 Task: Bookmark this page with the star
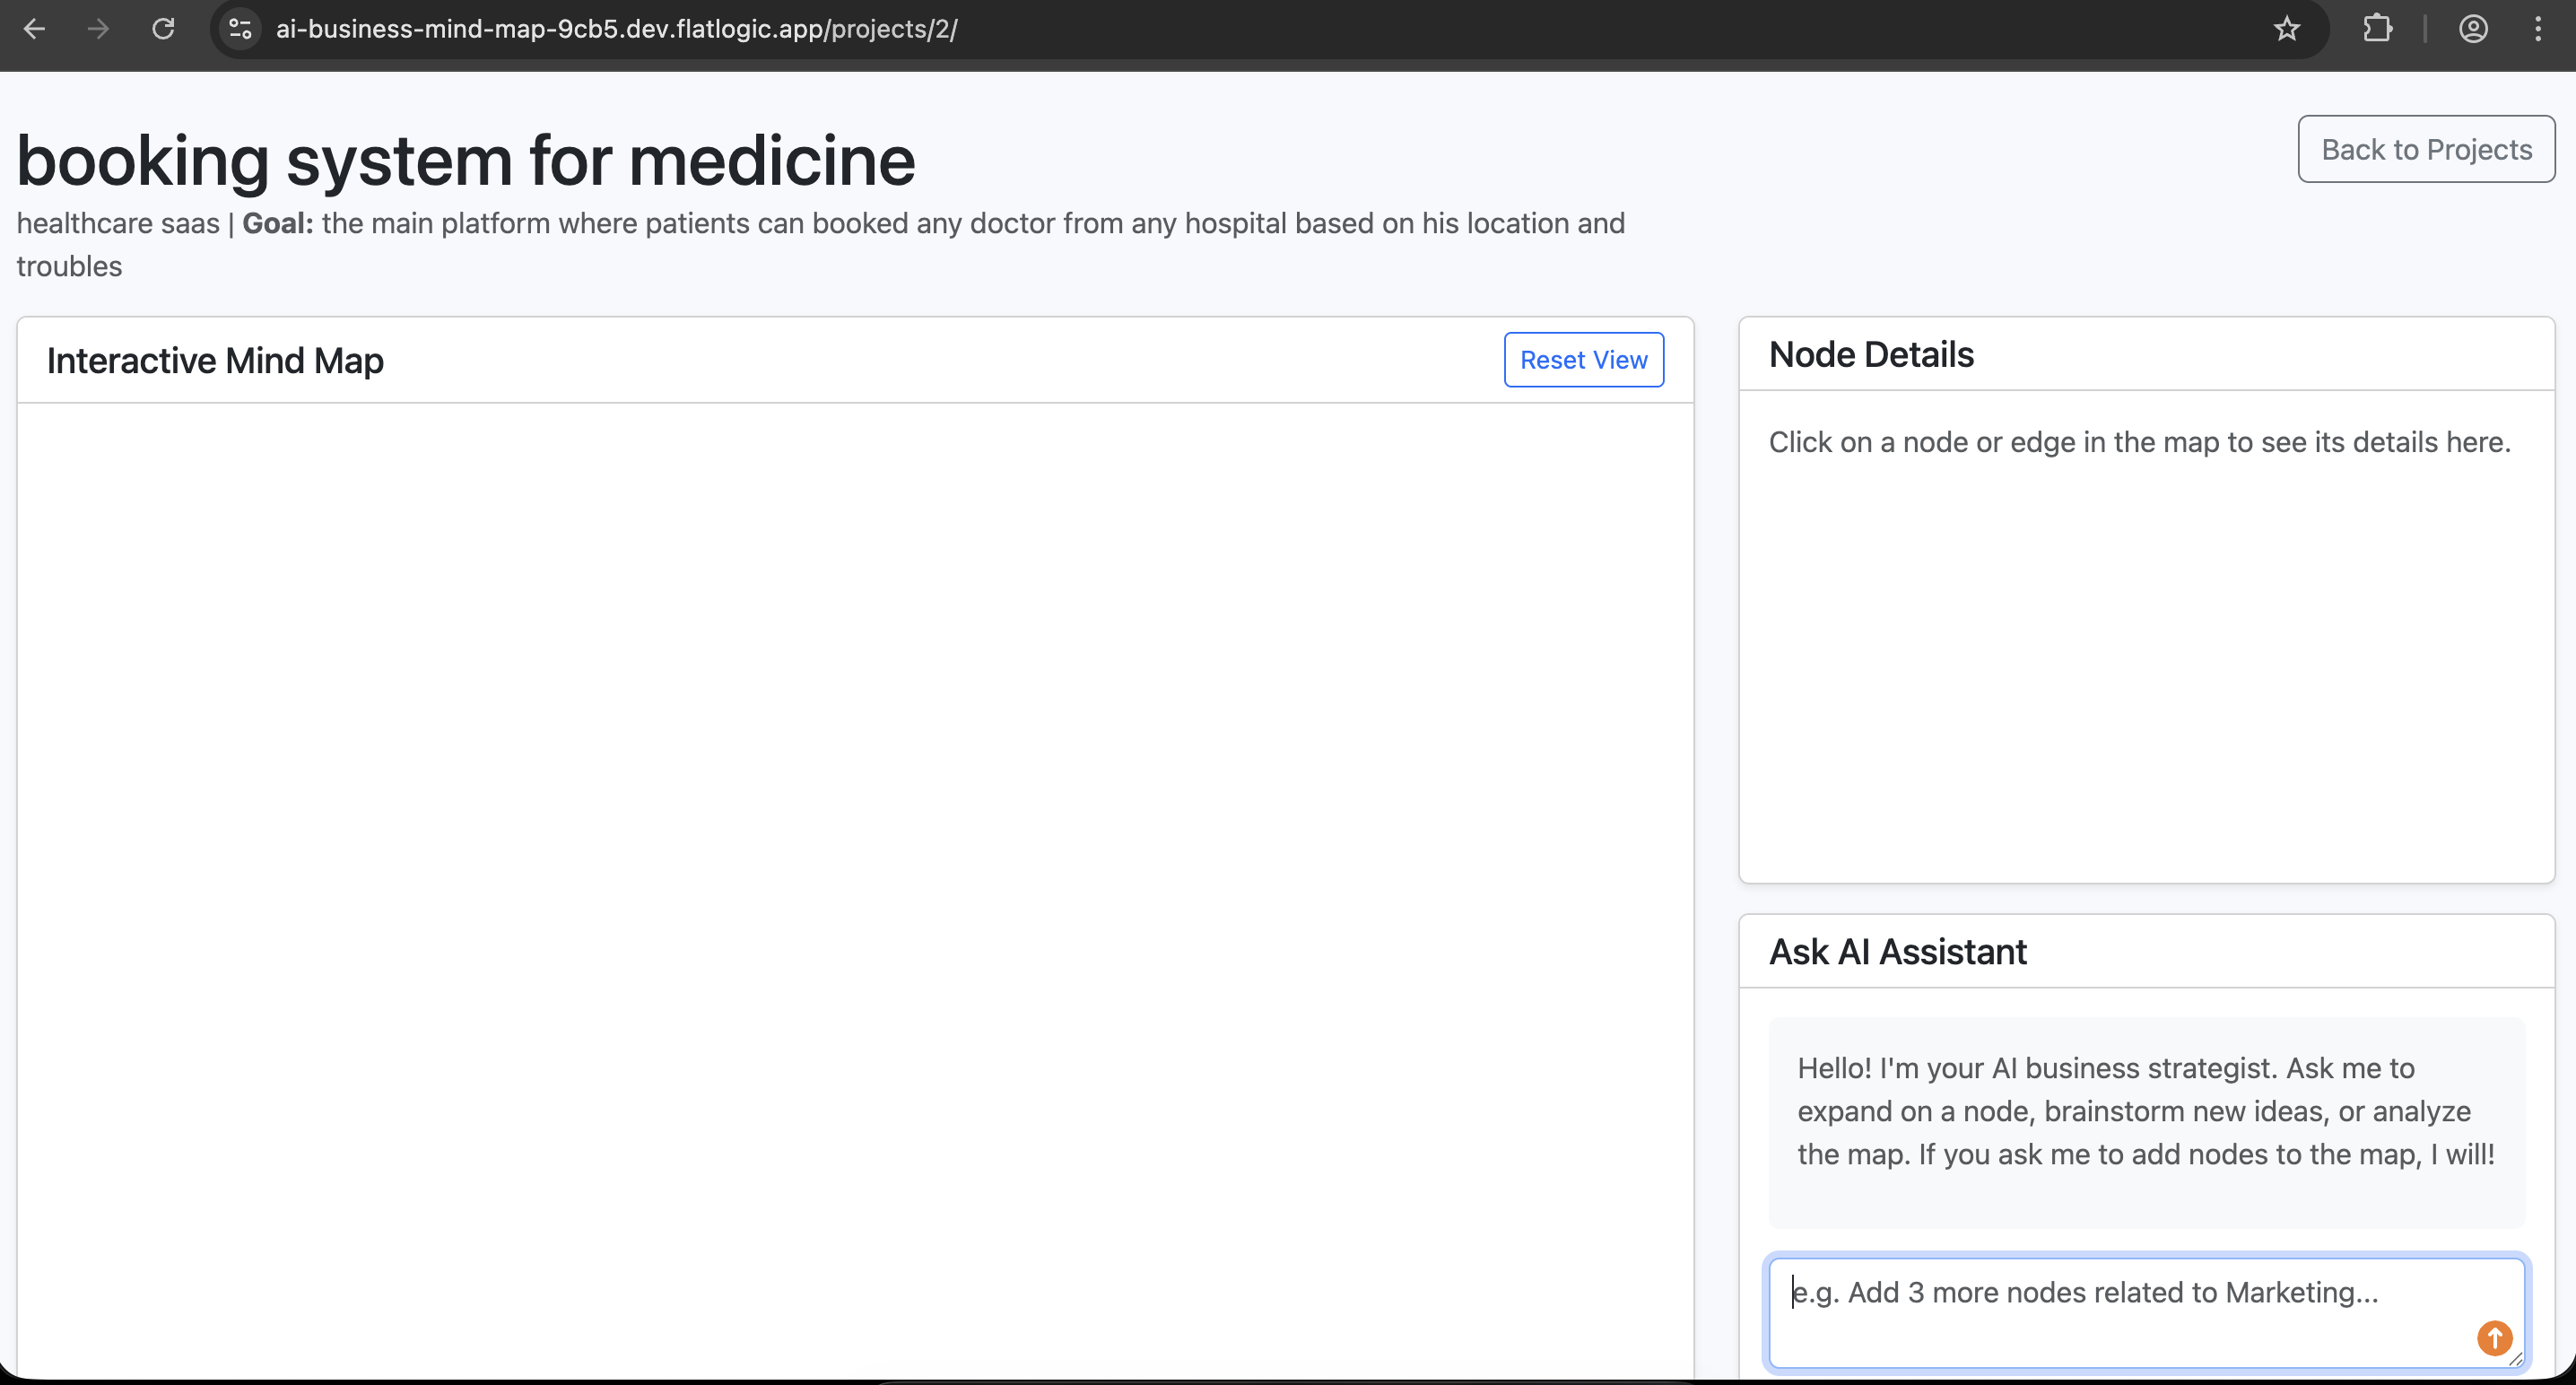point(2286,29)
